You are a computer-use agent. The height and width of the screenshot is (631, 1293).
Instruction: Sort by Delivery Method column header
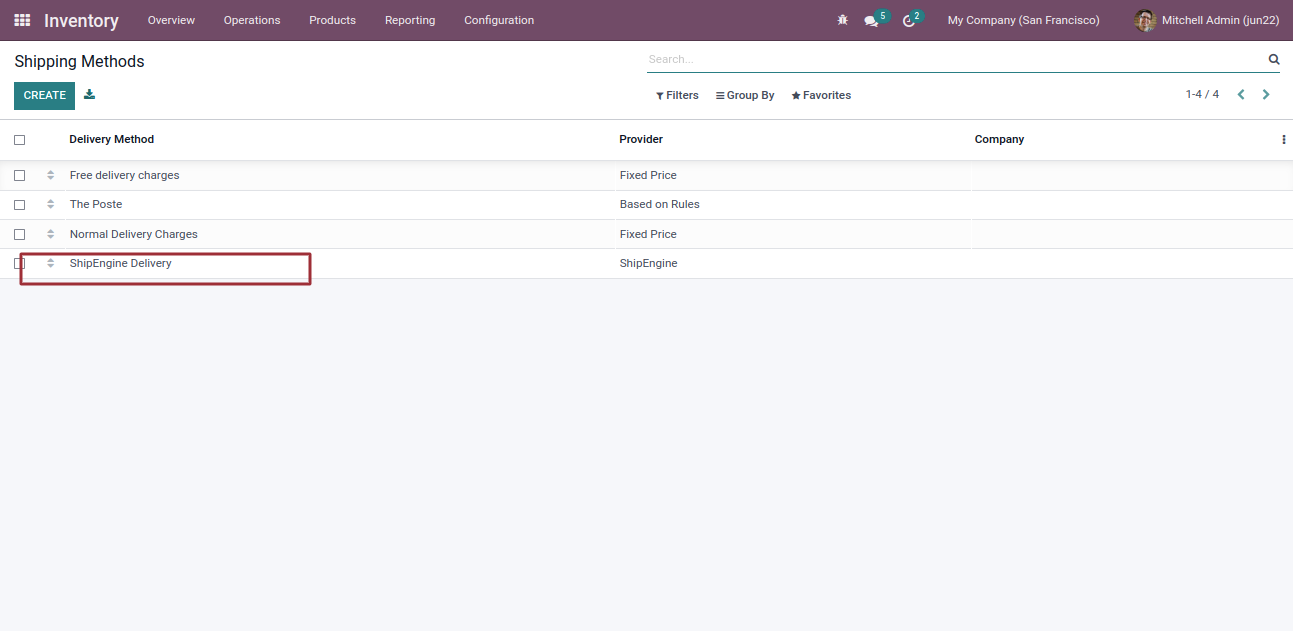112,139
